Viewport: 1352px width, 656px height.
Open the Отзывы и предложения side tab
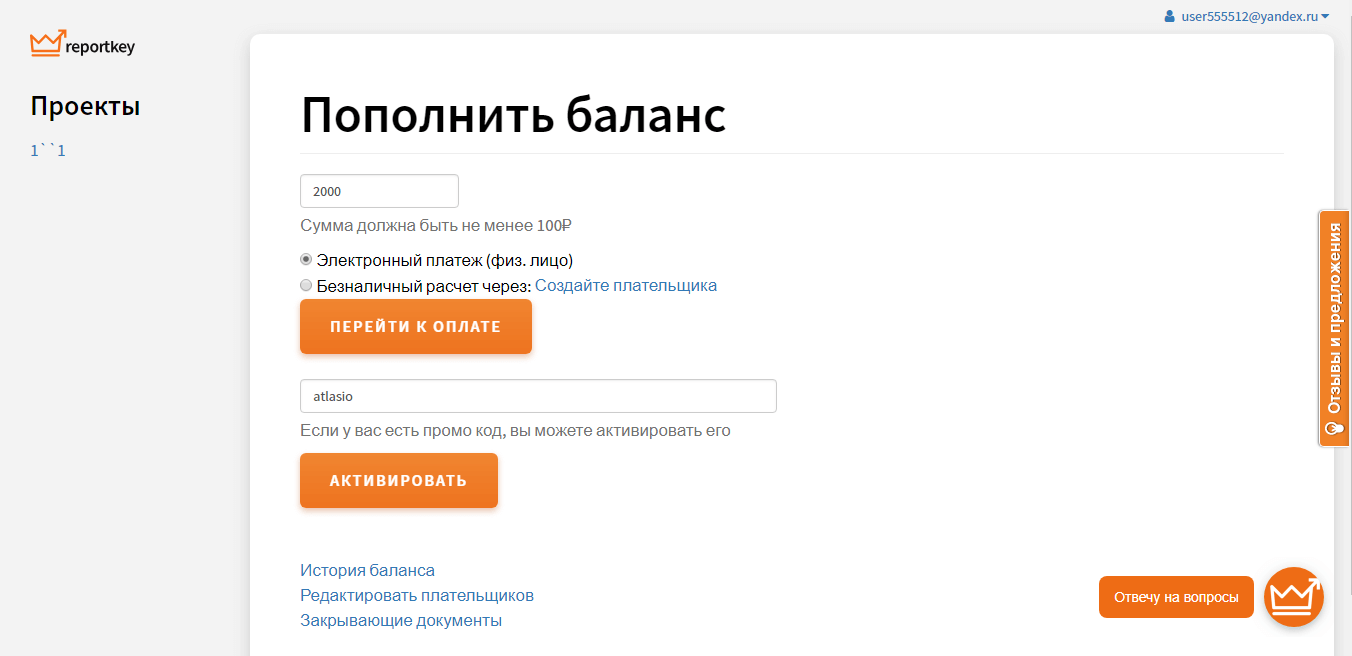pyautogui.click(x=1333, y=318)
